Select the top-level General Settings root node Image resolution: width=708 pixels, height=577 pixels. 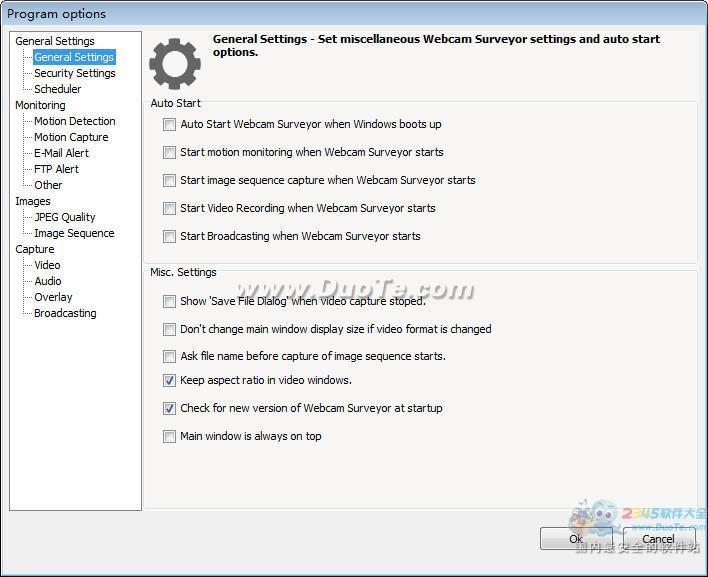click(x=55, y=41)
